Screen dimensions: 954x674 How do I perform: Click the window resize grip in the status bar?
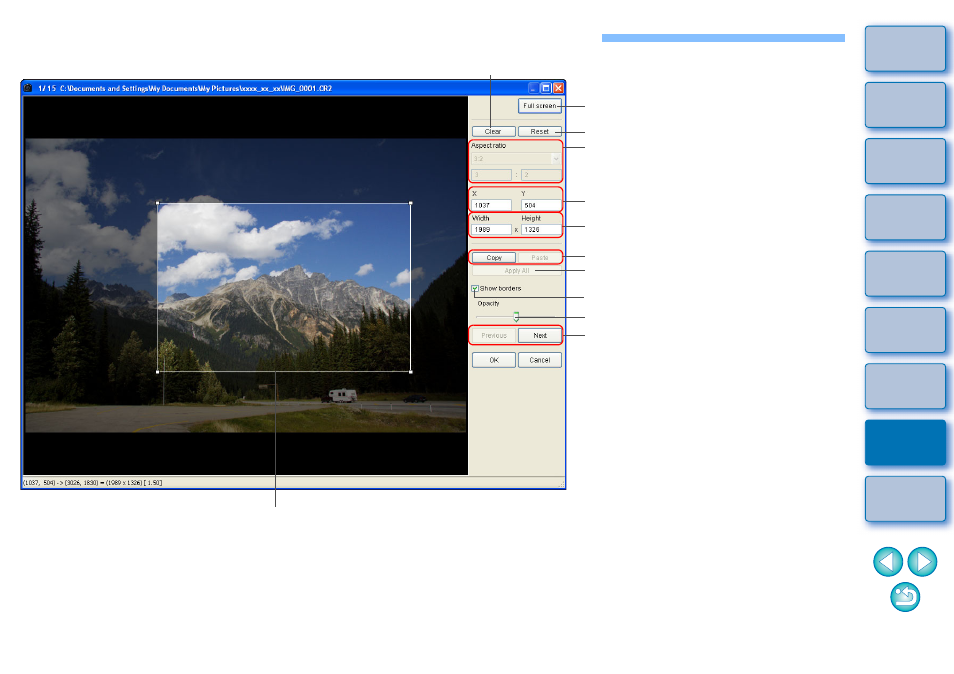[x=562, y=484]
